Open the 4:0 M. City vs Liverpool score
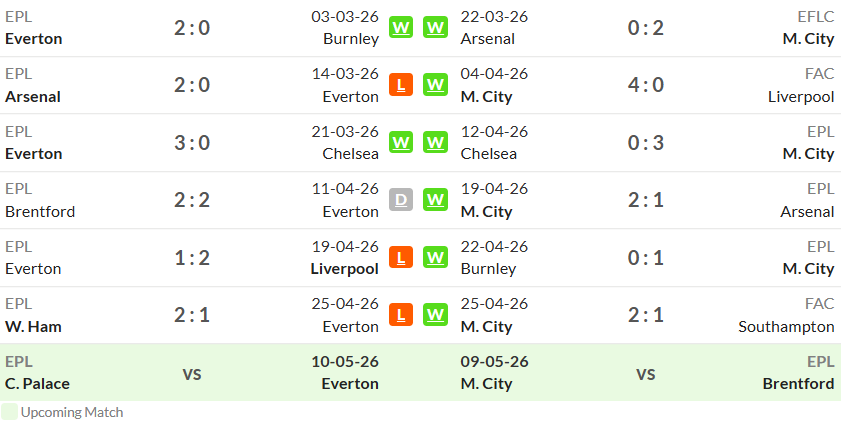Viewport: 842px width, 427px height. click(x=645, y=85)
